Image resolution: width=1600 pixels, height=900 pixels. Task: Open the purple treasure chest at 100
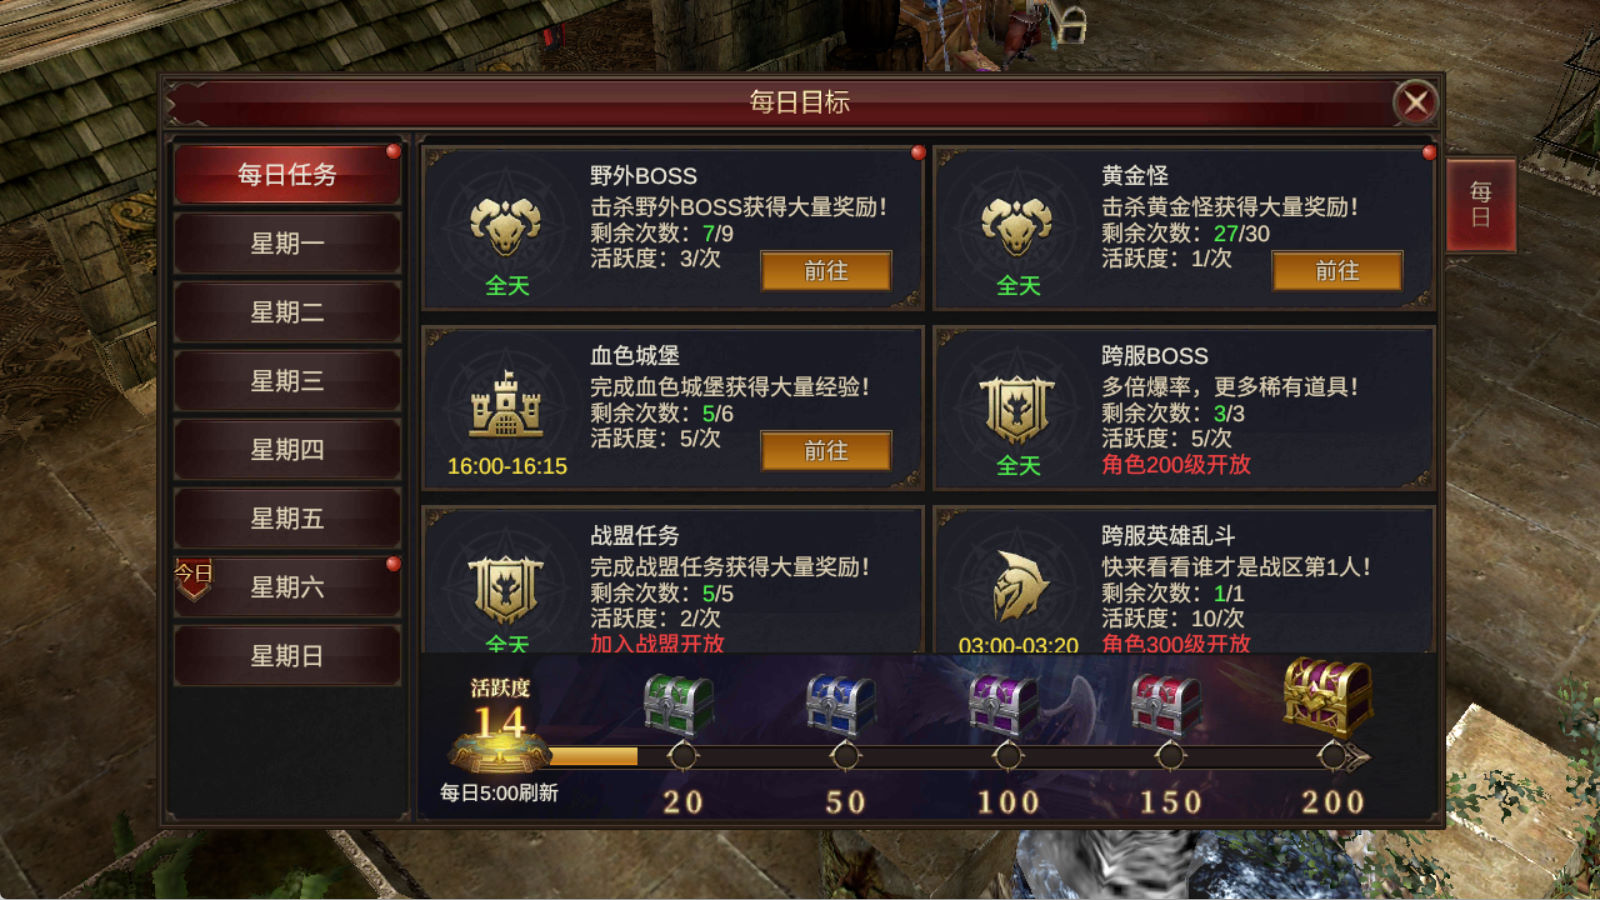[x=1004, y=705]
